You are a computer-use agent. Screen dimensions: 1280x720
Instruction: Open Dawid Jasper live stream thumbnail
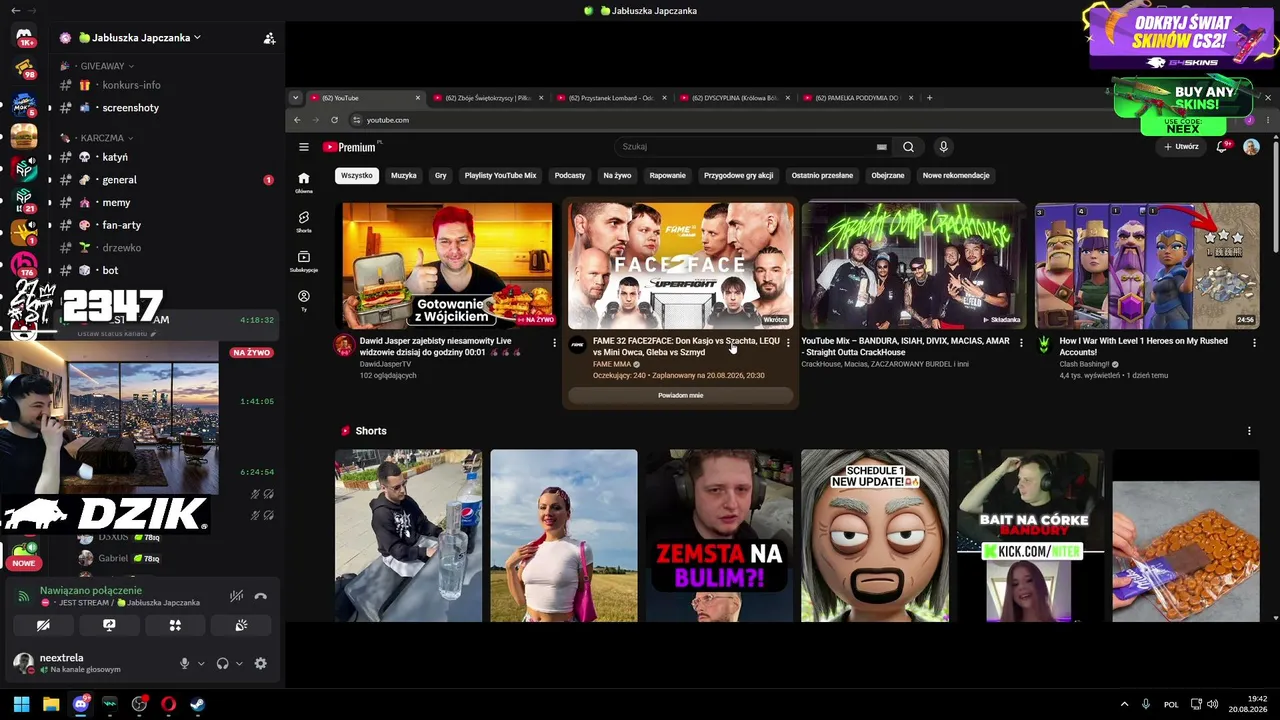pyautogui.click(x=447, y=266)
